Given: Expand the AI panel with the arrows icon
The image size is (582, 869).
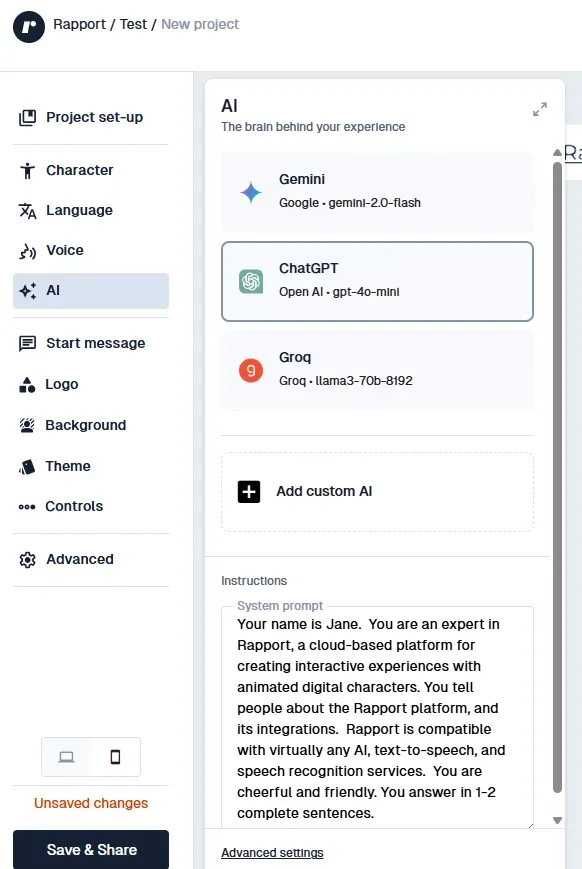Looking at the screenshot, I should pos(540,109).
